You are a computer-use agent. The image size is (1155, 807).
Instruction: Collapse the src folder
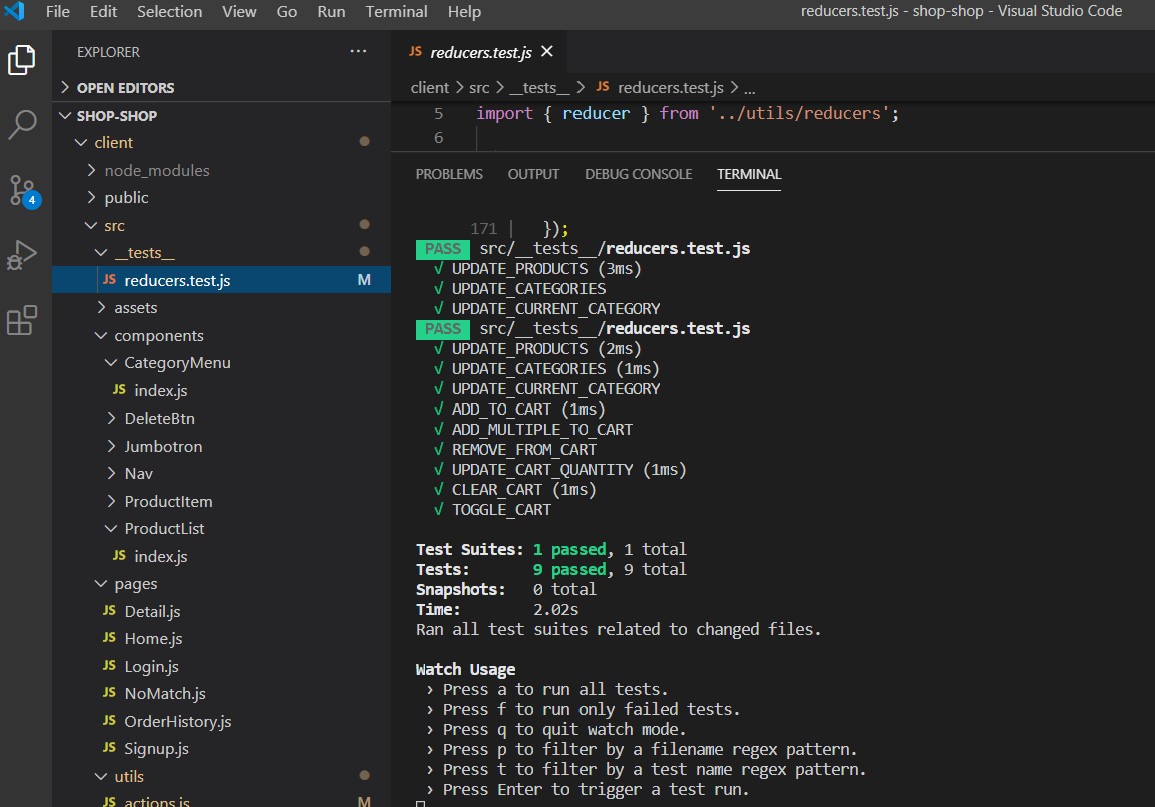click(x=91, y=225)
